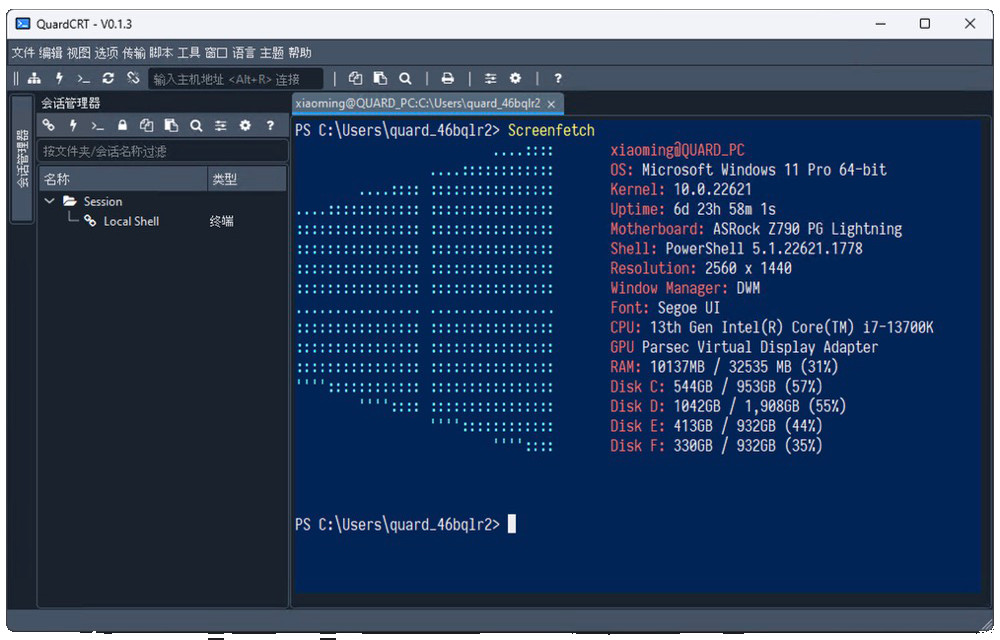Open the 脚本 (Script) menu
This screenshot has height=640, width=1000.
[161, 53]
